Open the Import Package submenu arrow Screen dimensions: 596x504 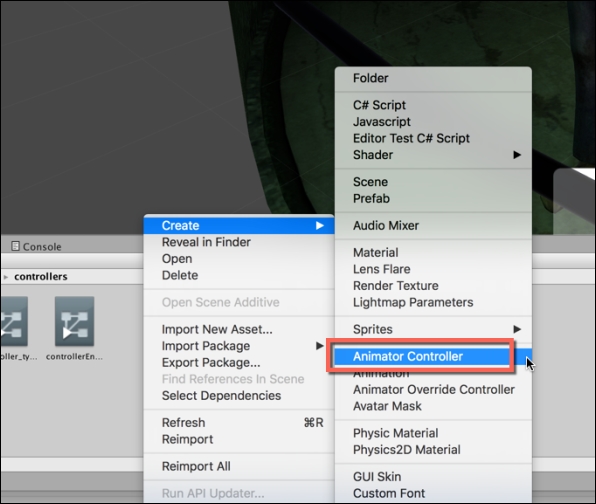point(320,346)
